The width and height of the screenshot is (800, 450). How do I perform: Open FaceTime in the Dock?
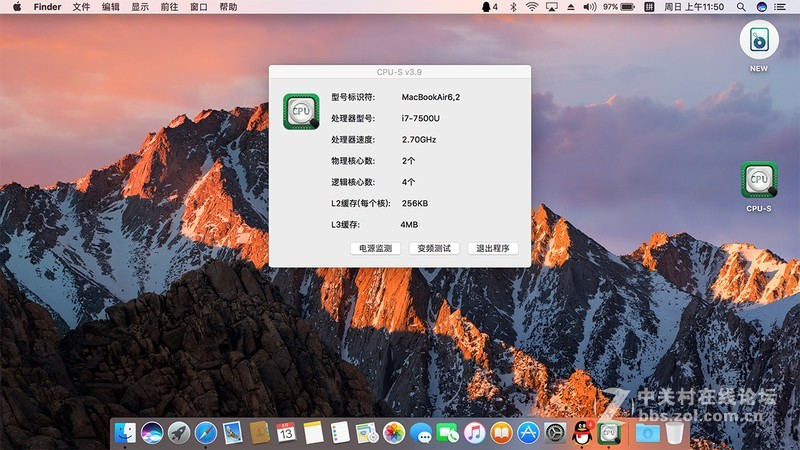[x=447, y=433]
